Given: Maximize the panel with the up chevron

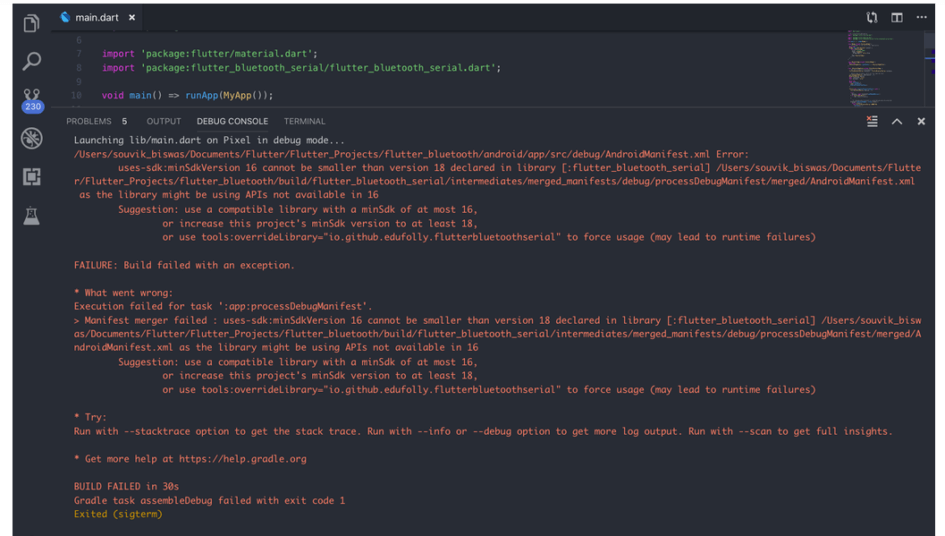Looking at the screenshot, I should 897,121.
